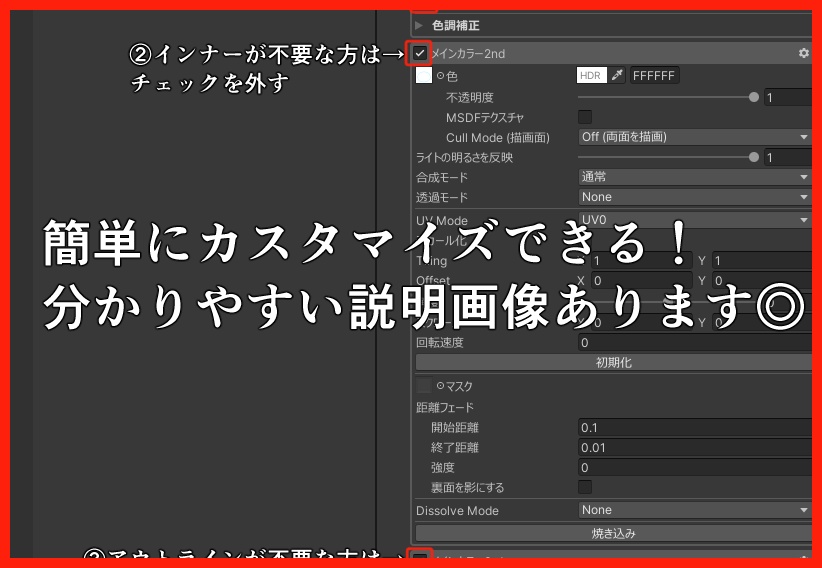Viewport: 822px width, 568px height.
Task: Click the 強度 value field
Action: pos(695,467)
